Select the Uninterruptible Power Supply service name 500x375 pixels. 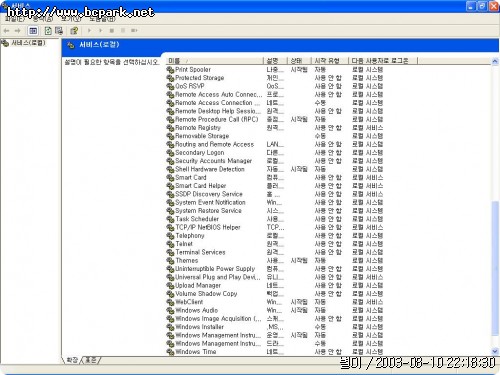coord(215,269)
